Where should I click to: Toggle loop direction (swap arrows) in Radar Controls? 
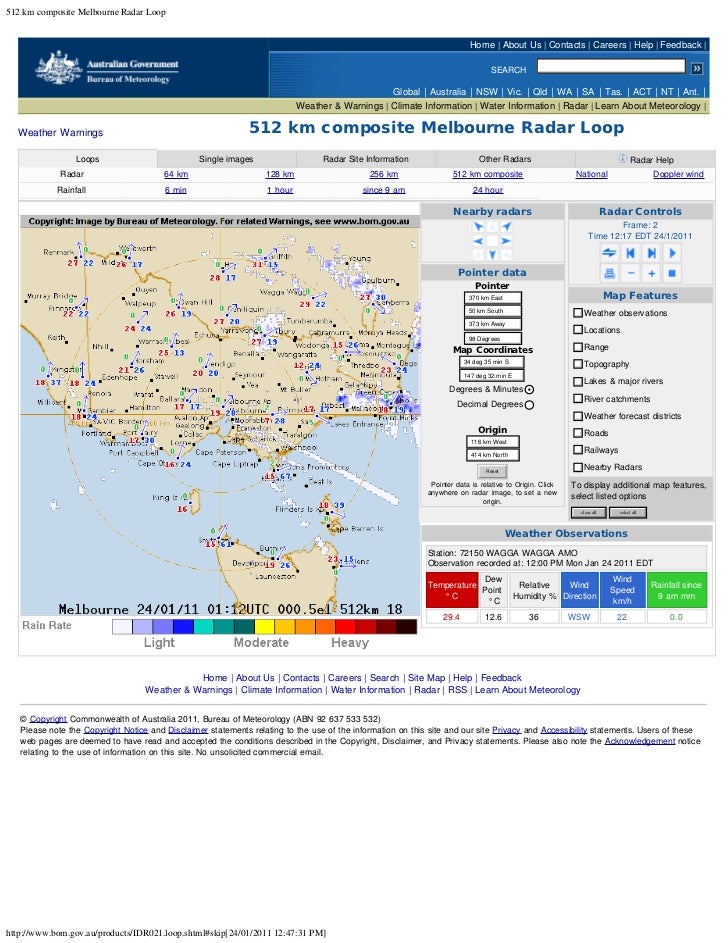coord(609,253)
